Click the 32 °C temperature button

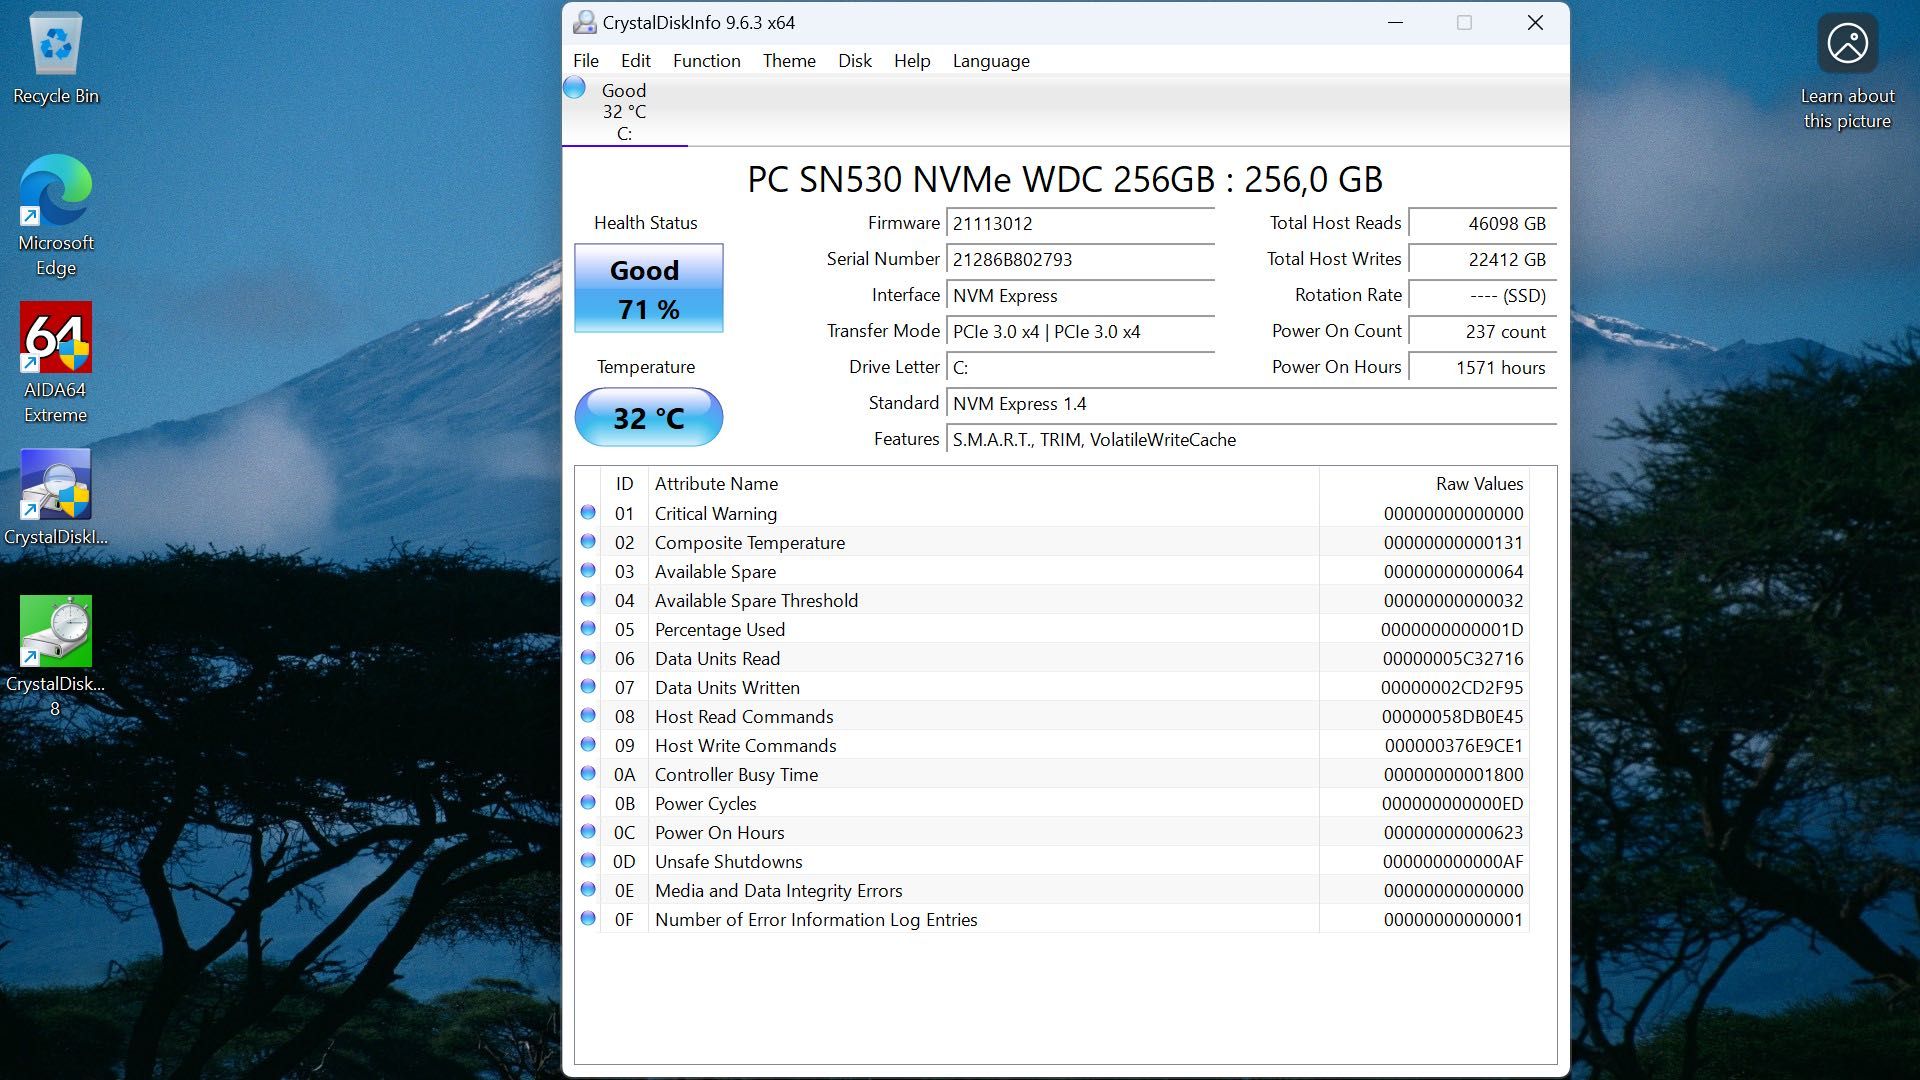pyautogui.click(x=649, y=417)
